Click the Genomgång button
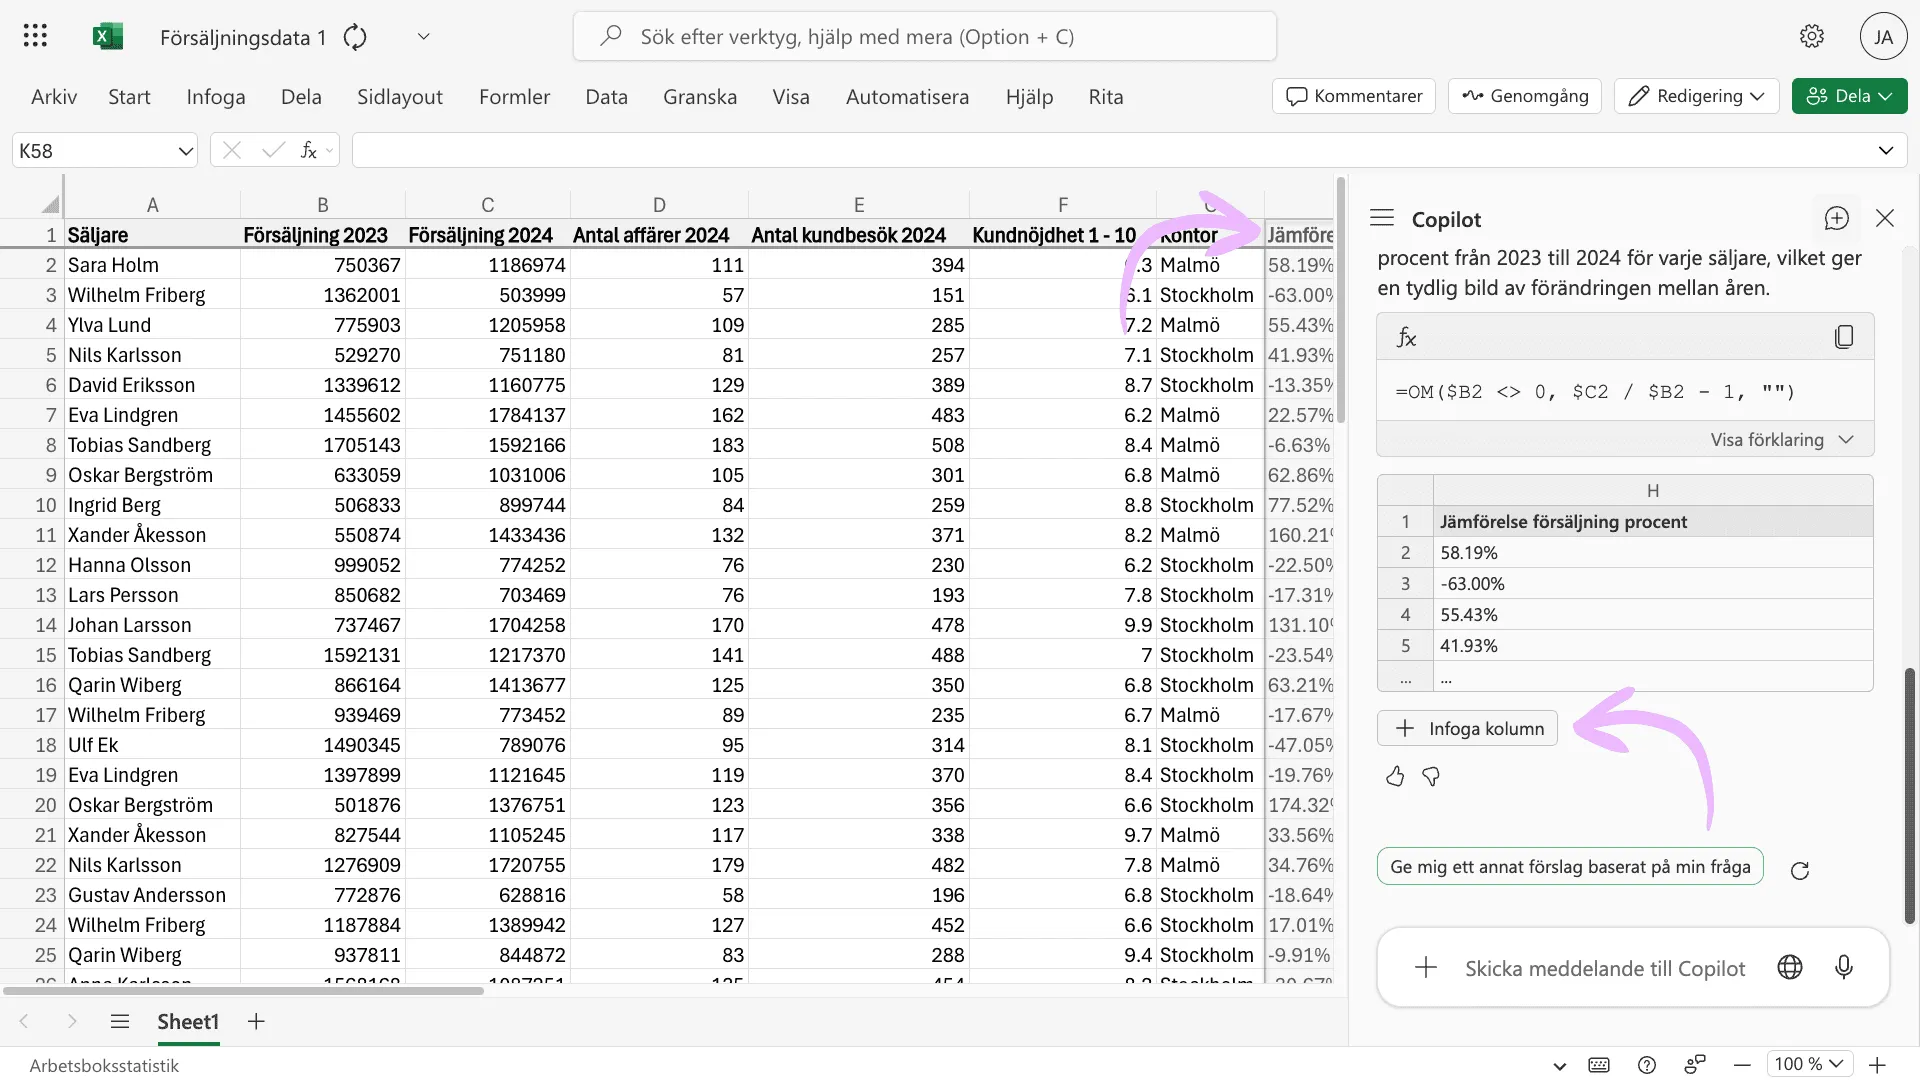Image resolution: width=1920 pixels, height=1080 pixels. point(1525,96)
